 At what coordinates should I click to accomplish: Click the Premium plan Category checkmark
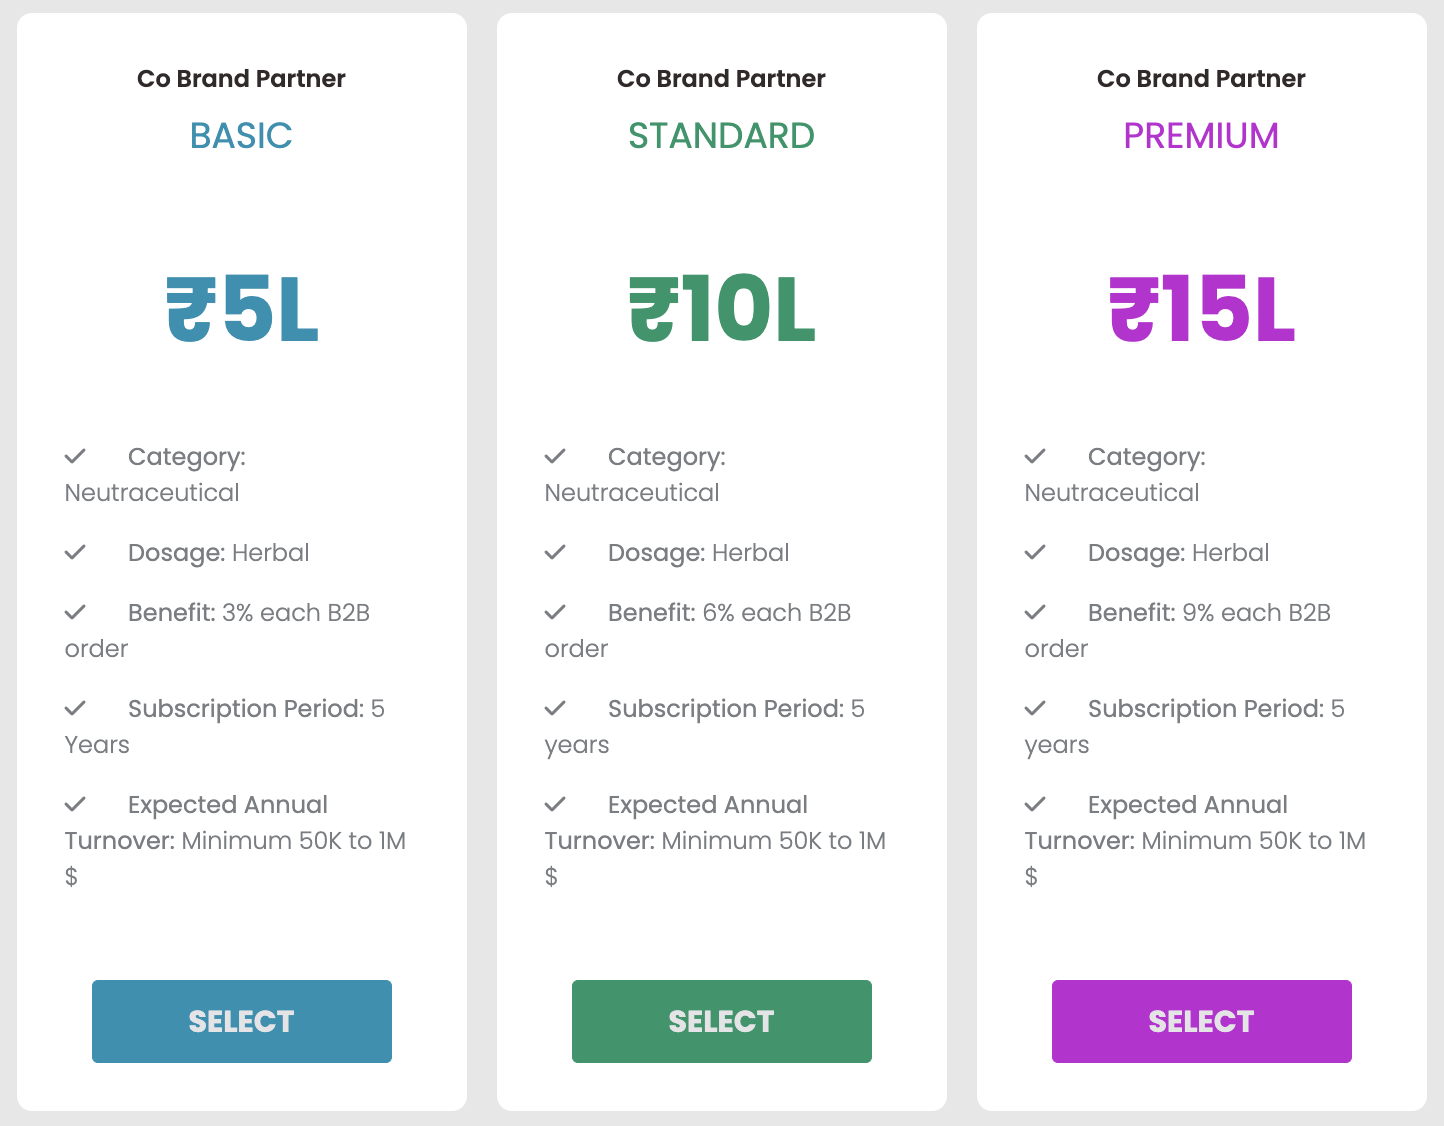tap(1036, 457)
